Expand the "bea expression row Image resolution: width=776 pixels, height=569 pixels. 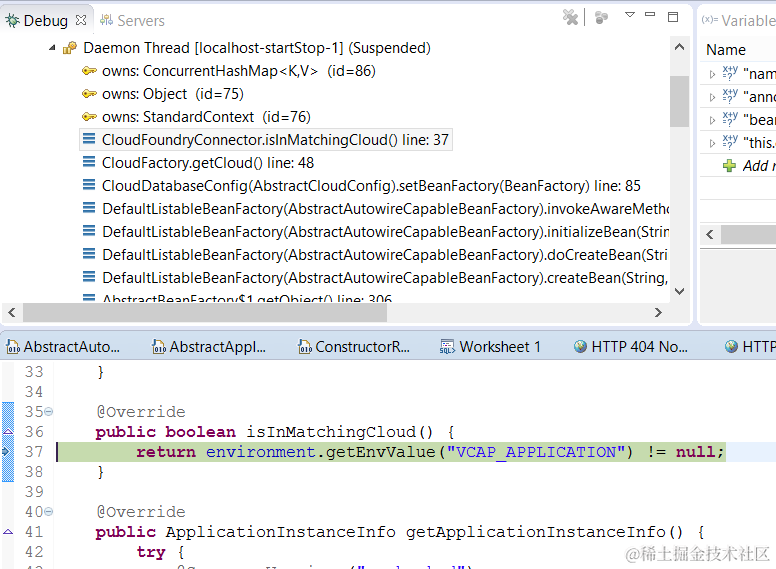coord(713,120)
